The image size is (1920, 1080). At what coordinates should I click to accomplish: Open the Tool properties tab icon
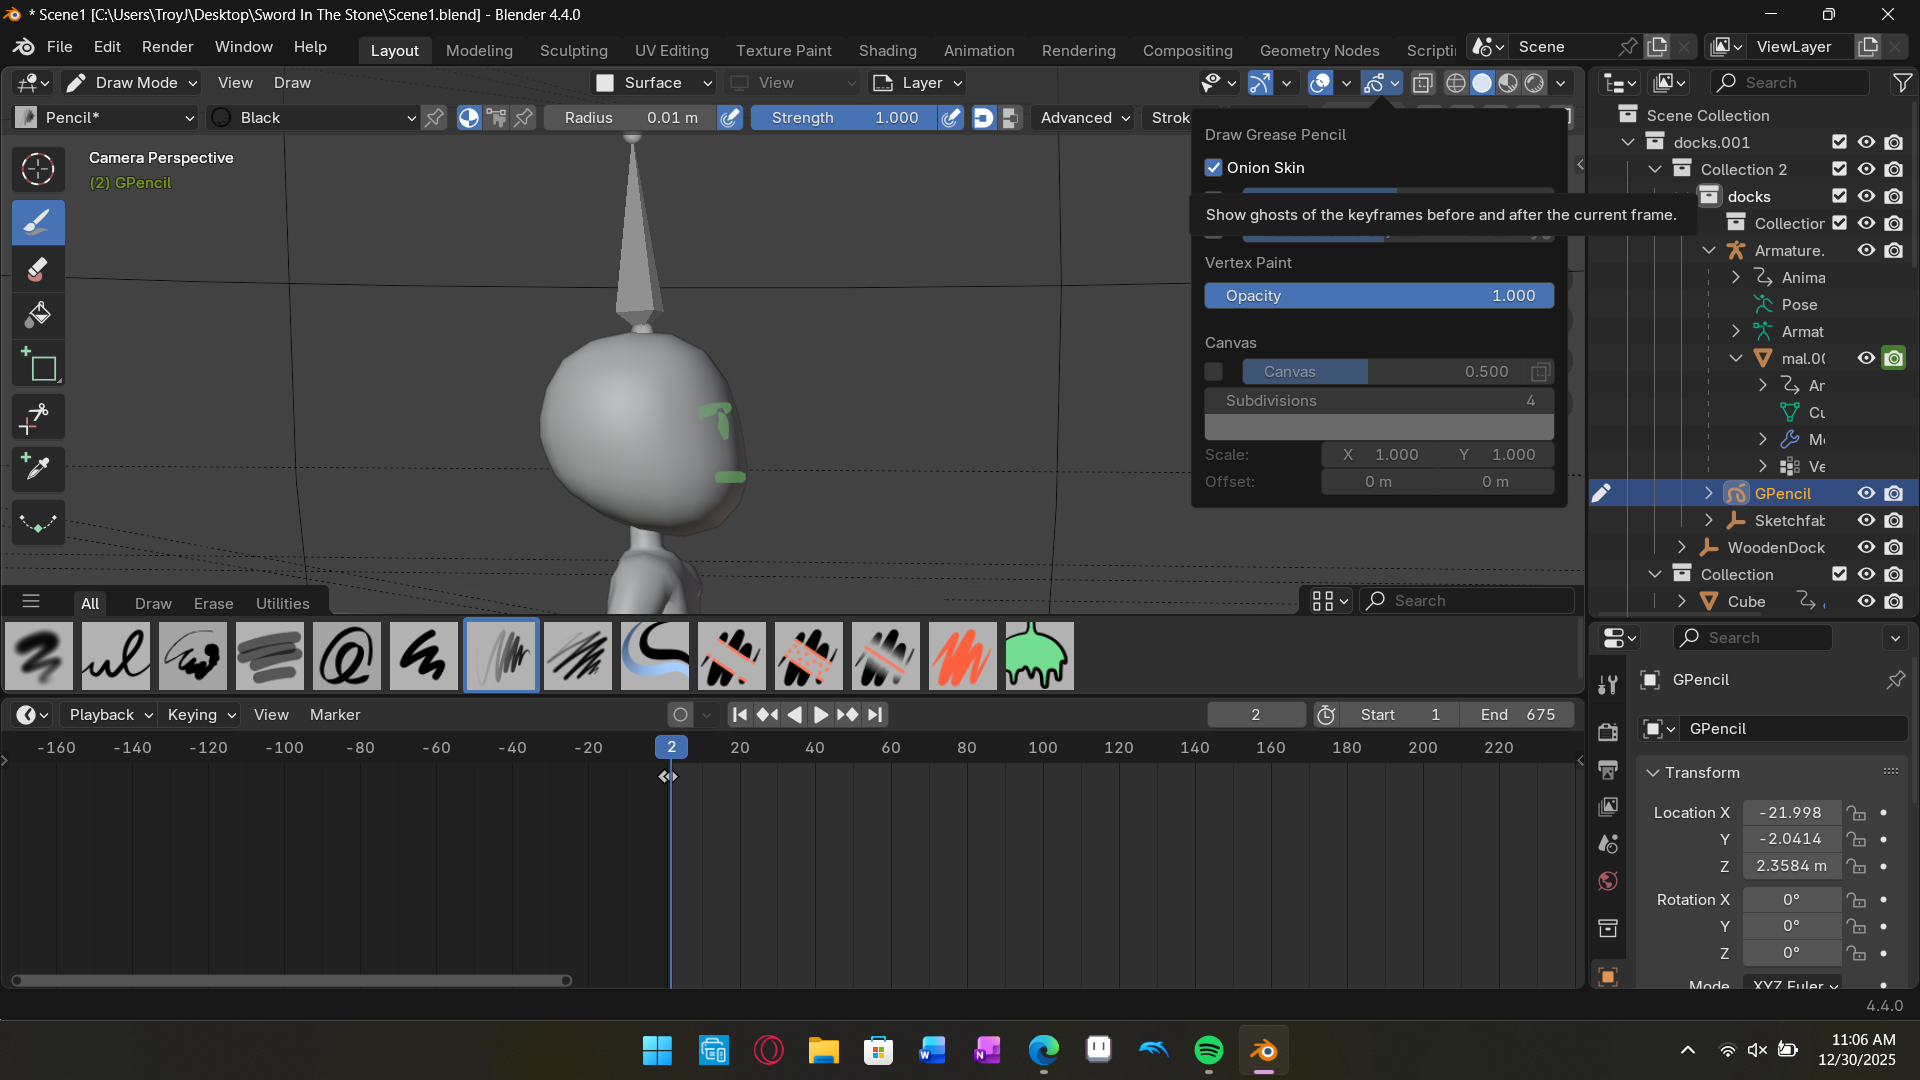pyautogui.click(x=1608, y=685)
